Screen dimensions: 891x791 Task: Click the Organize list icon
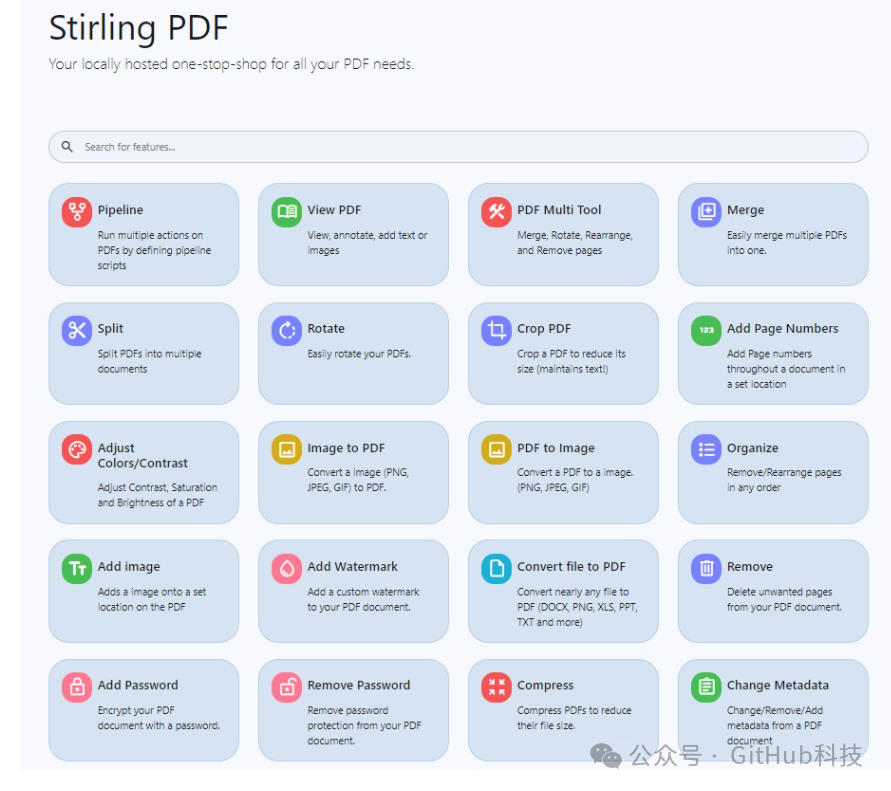click(x=706, y=449)
